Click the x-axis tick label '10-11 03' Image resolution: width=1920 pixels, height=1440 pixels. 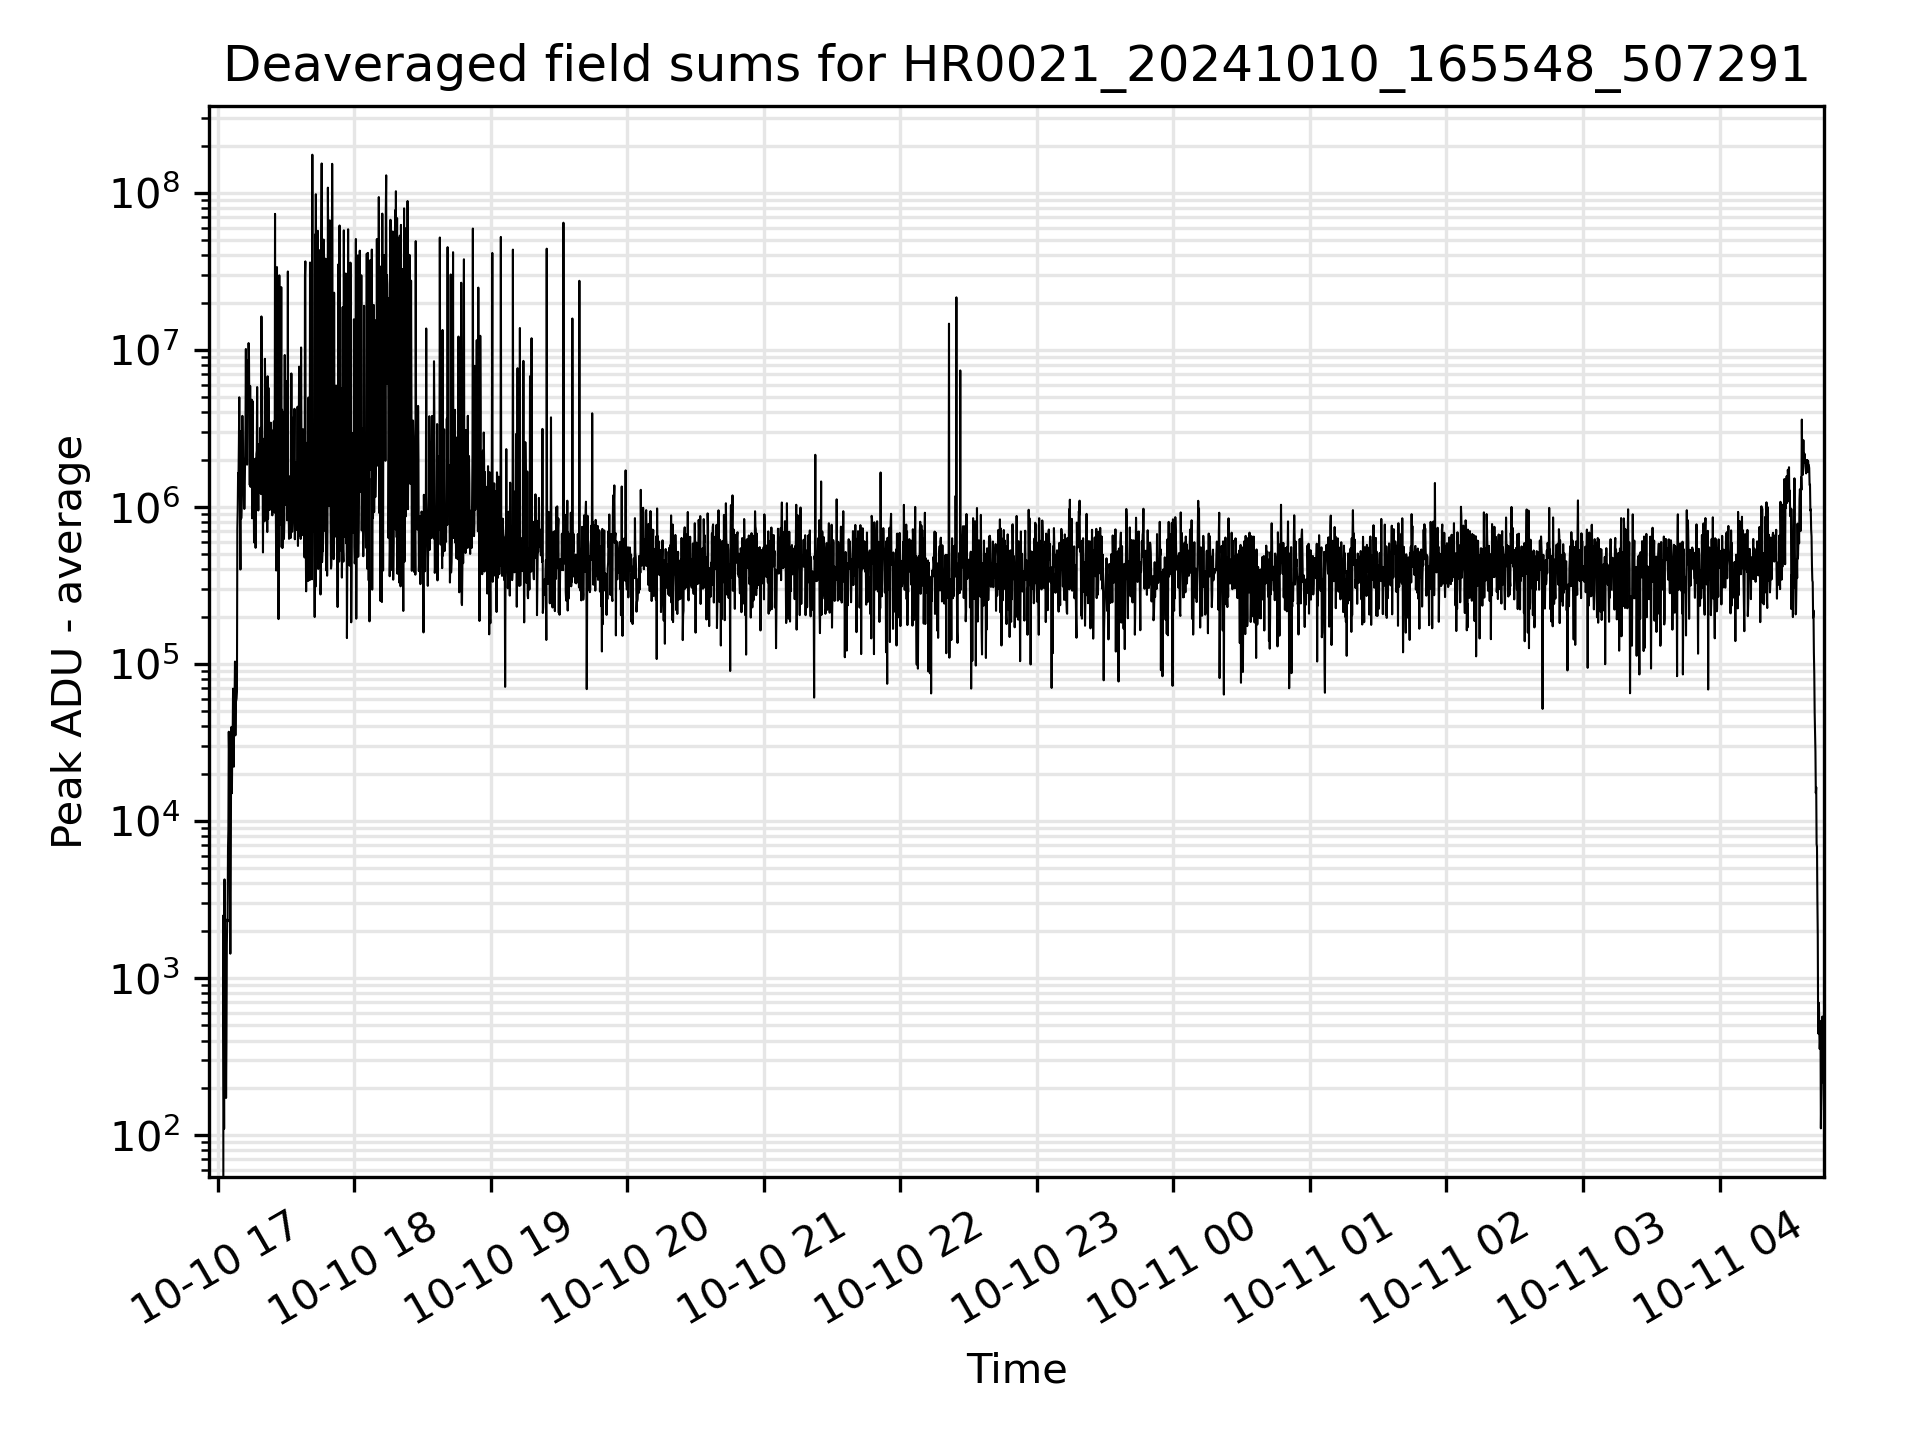click(x=1583, y=1268)
